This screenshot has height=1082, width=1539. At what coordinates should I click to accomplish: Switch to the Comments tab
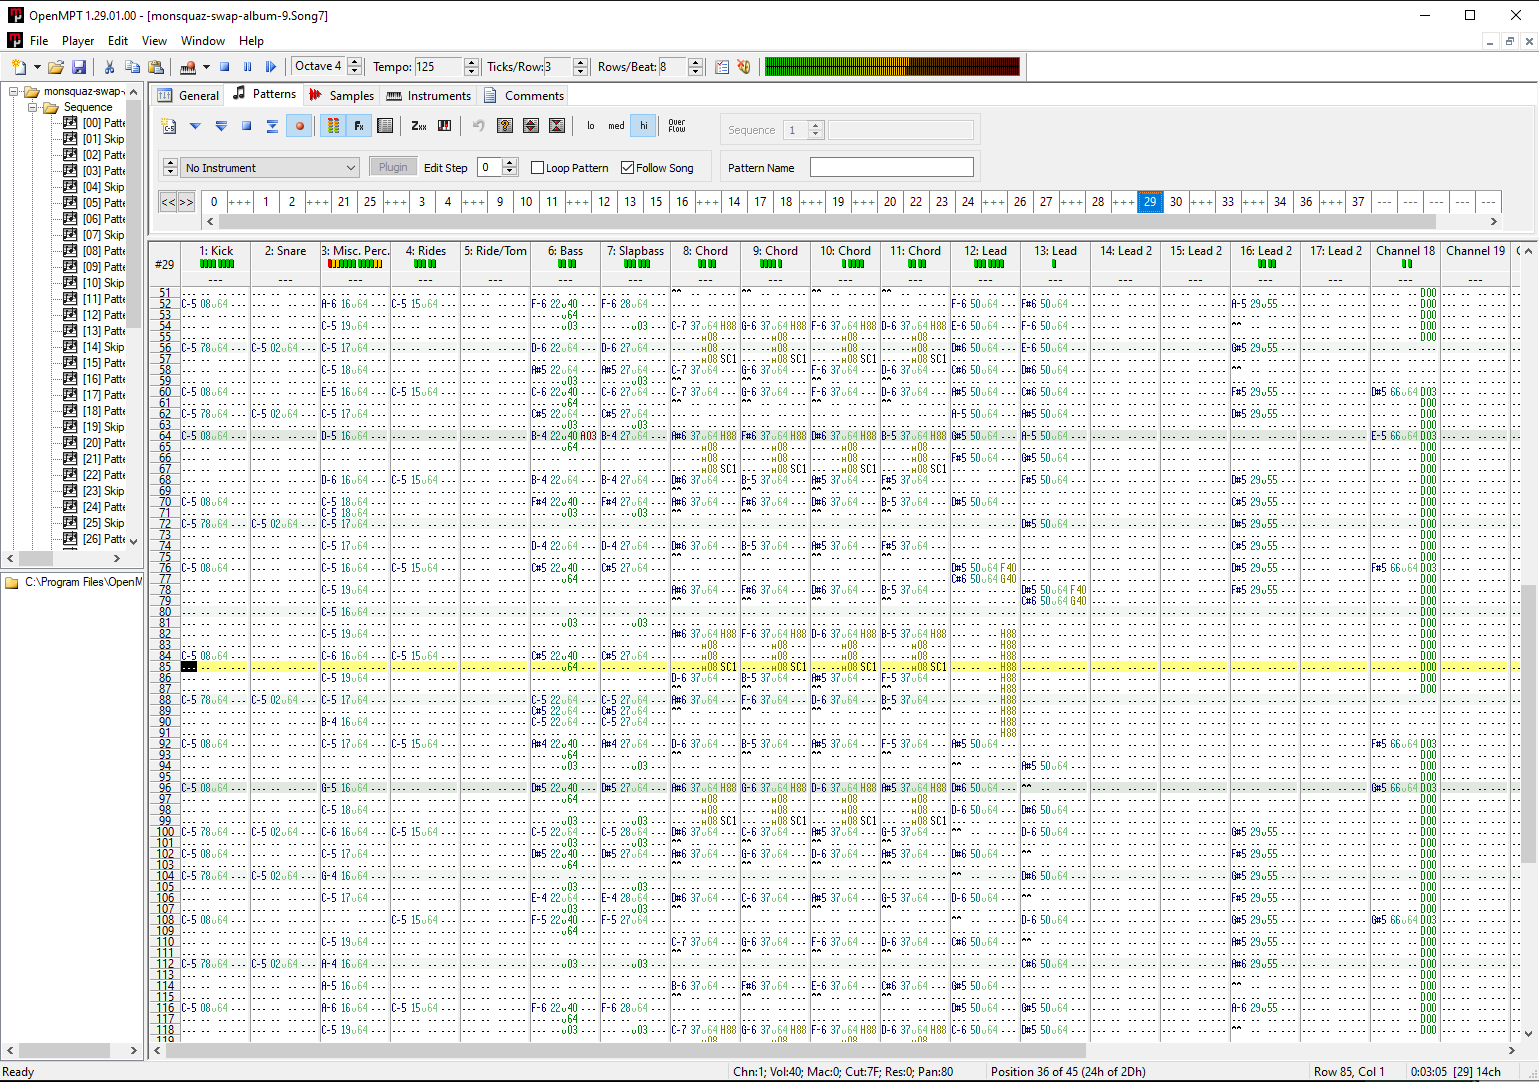tap(523, 96)
